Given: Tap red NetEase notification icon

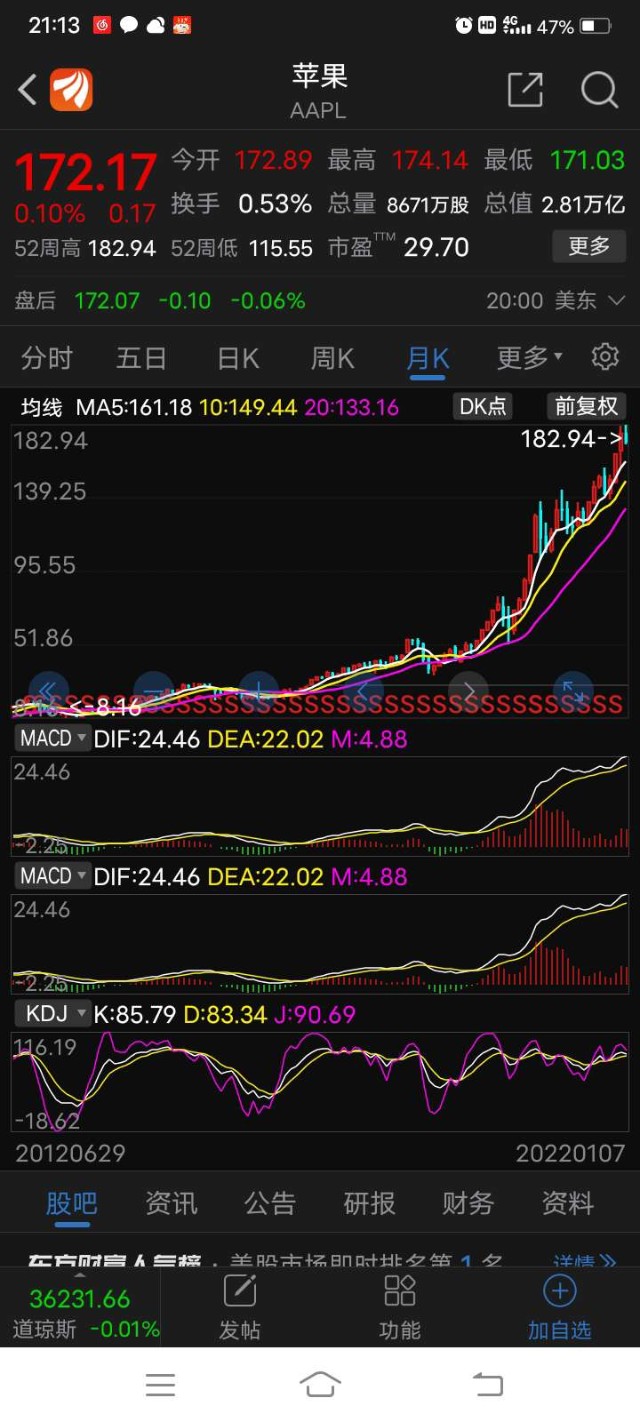Looking at the screenshot, I should tap(102, 25).
